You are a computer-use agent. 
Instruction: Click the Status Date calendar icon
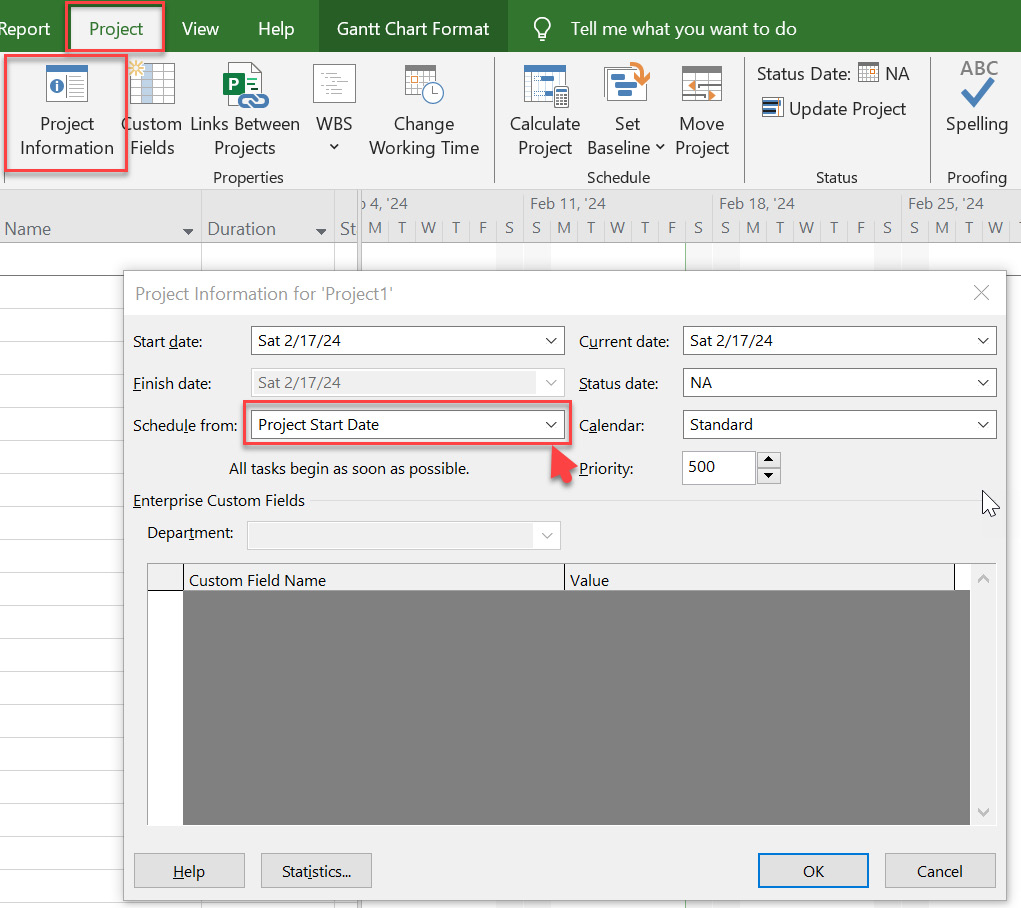pos(868,72)
